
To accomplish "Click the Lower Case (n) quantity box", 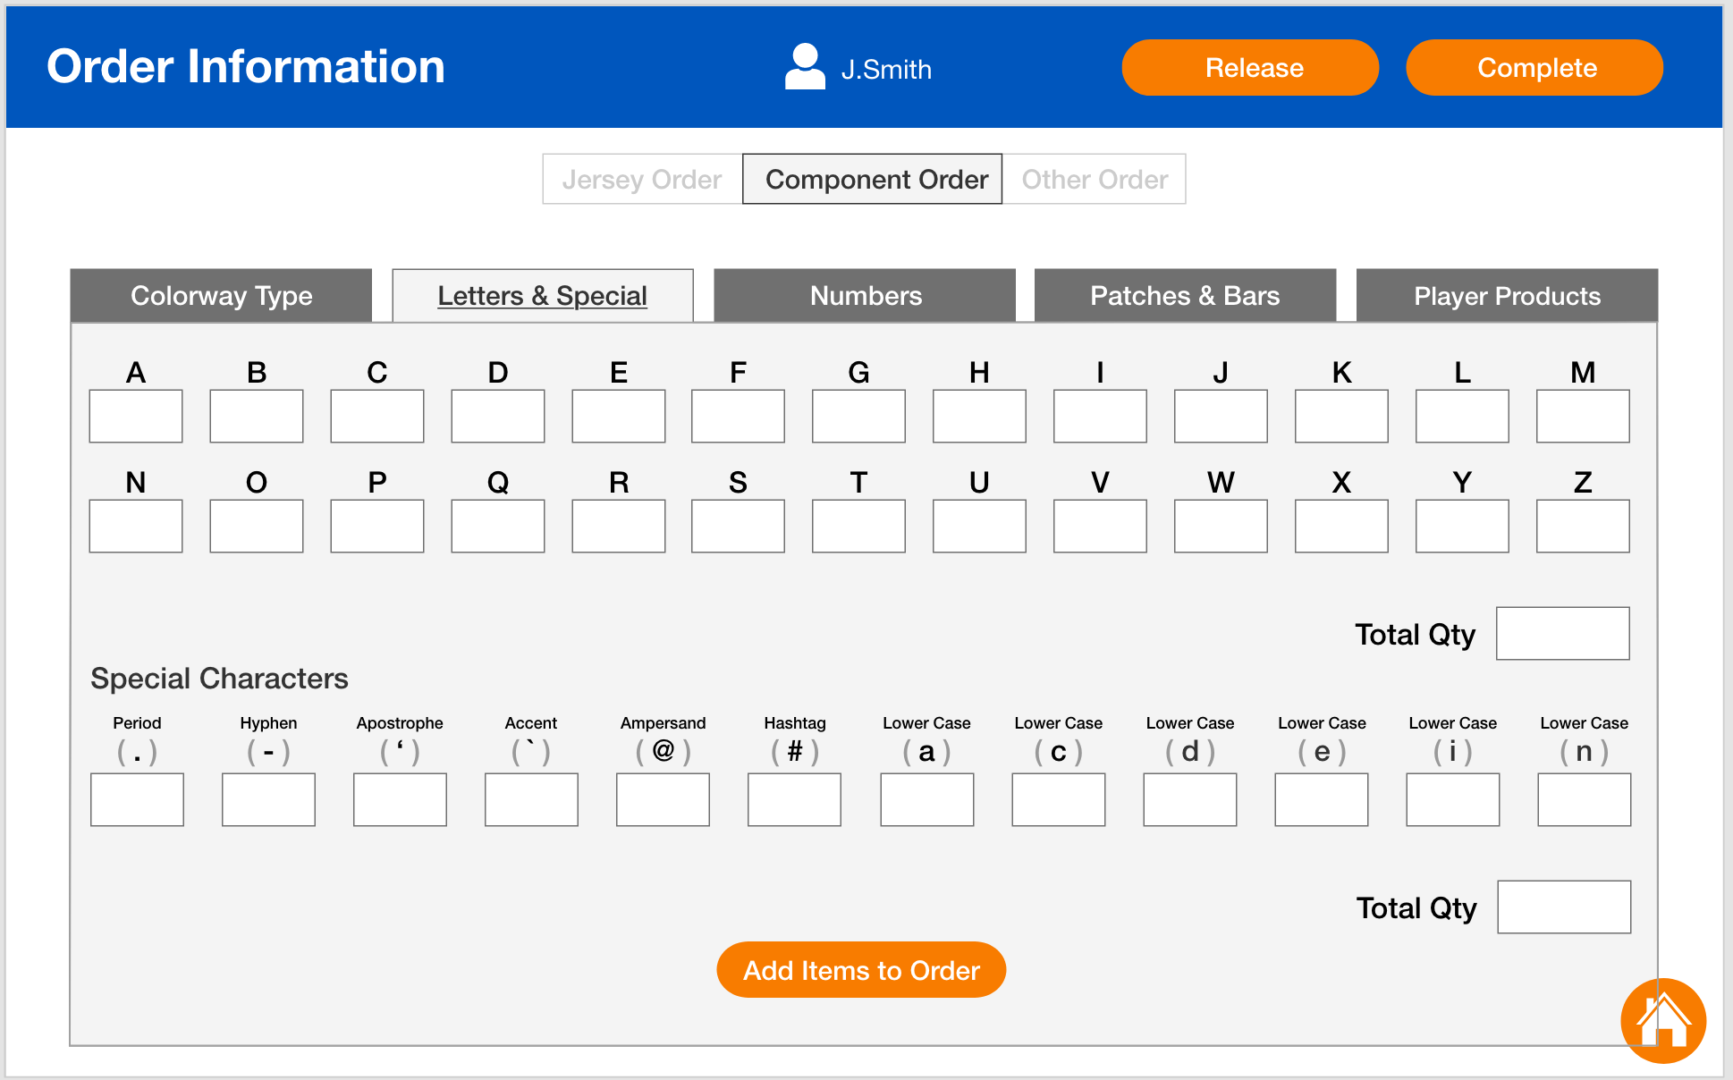I will pyautogui.click(x=1584, y=800).
